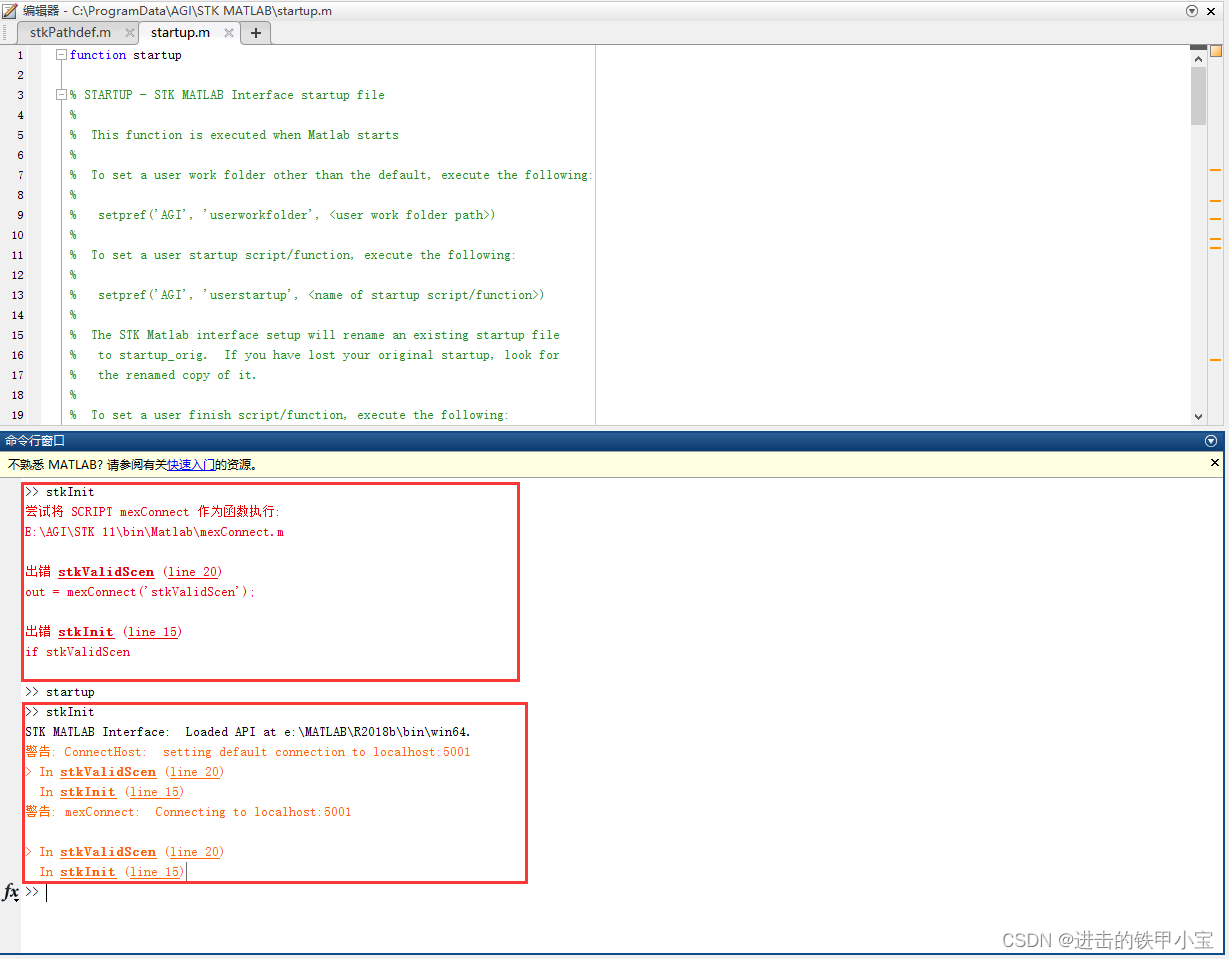This screenshot has width=1229, height=959.
Task: Click the editor pencil icon in title bar
Action: (11, 10)
